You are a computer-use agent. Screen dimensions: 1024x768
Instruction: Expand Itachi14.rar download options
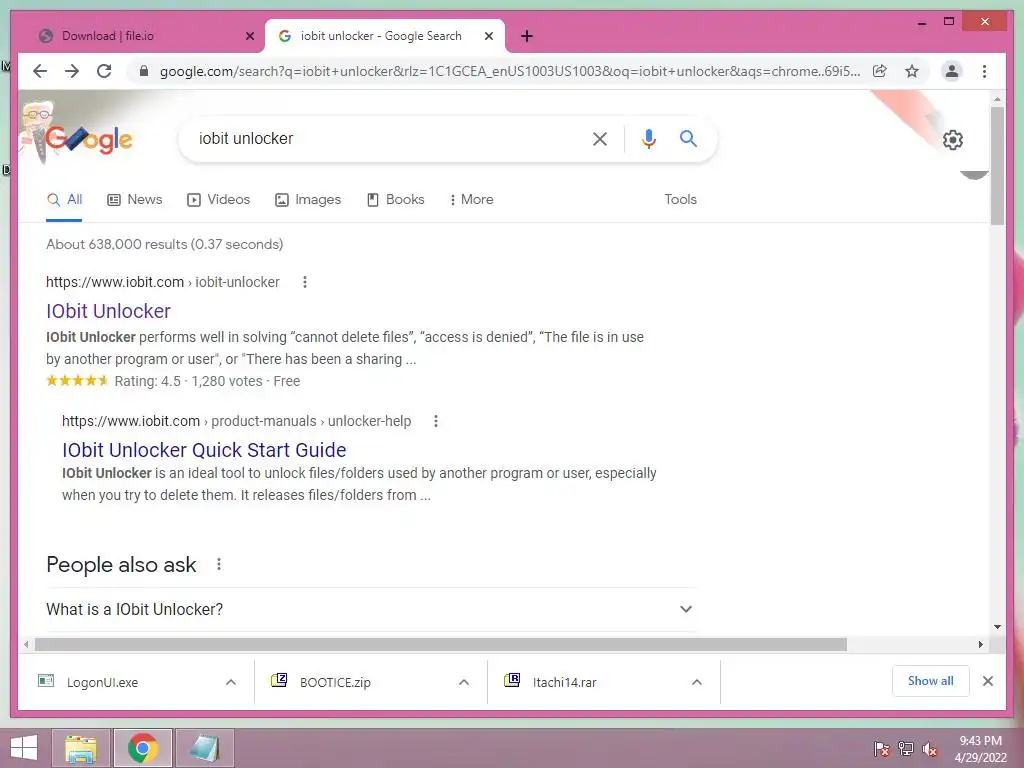click(x=697, y=682)
